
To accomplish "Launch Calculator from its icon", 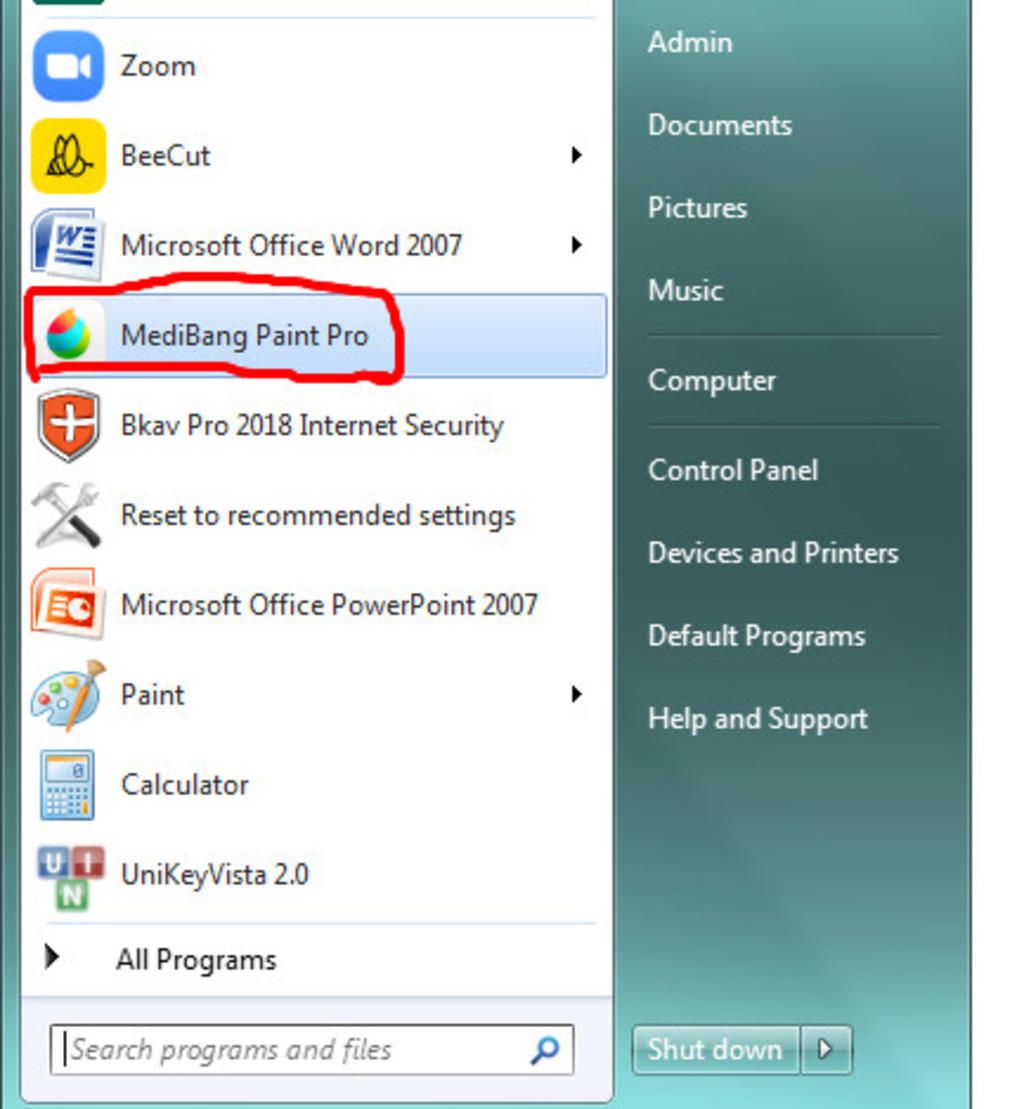I will click(x=67, y=785).
